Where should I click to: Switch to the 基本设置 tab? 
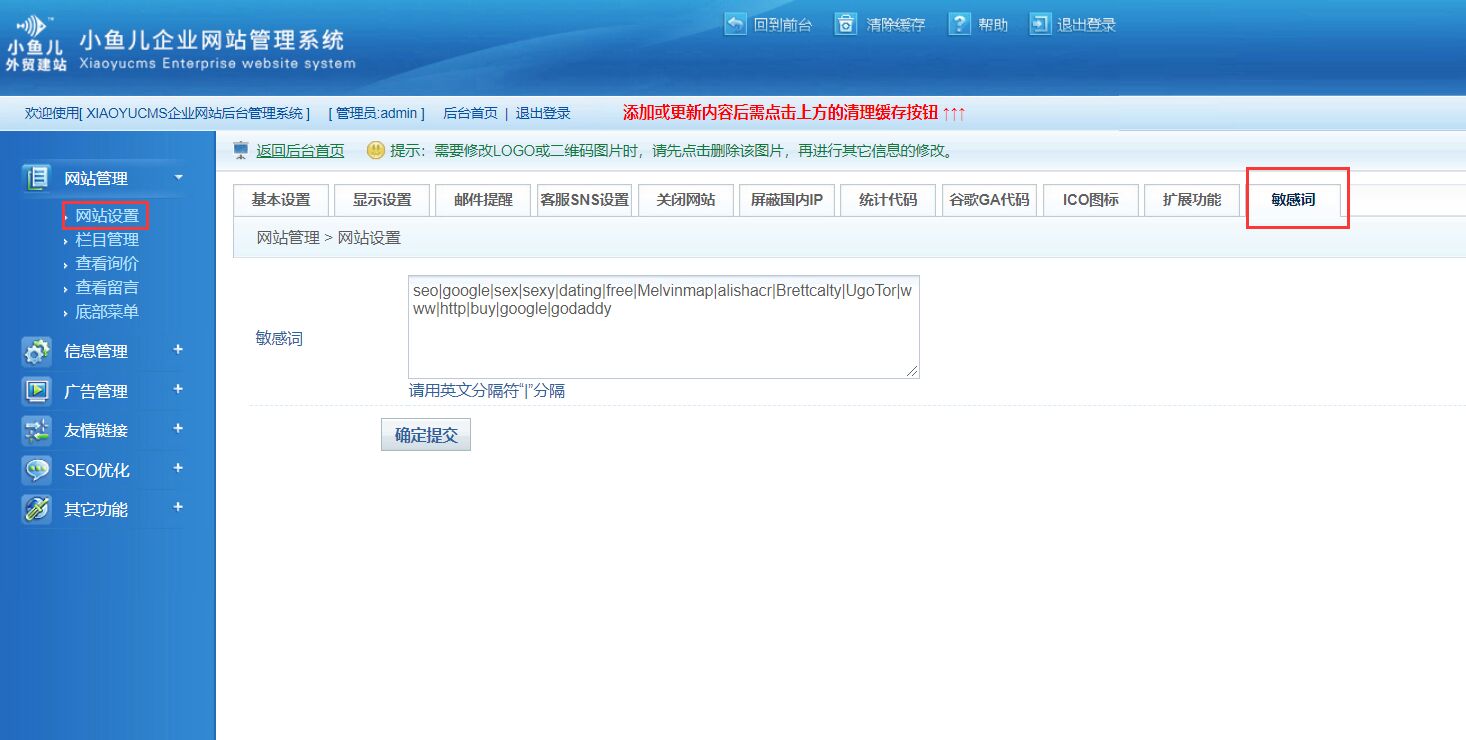click(x=281, y=200)
